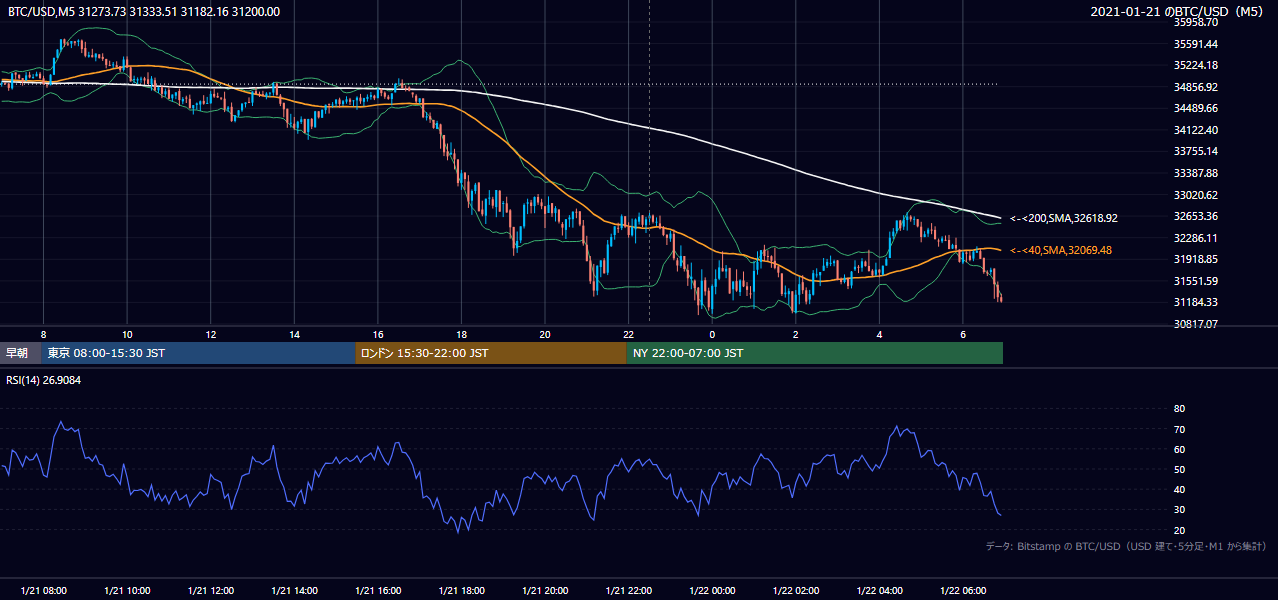This screenshot has height=600, width=1278.
Task: Click RSI scale value 30
Action: tap(1179, 510)
